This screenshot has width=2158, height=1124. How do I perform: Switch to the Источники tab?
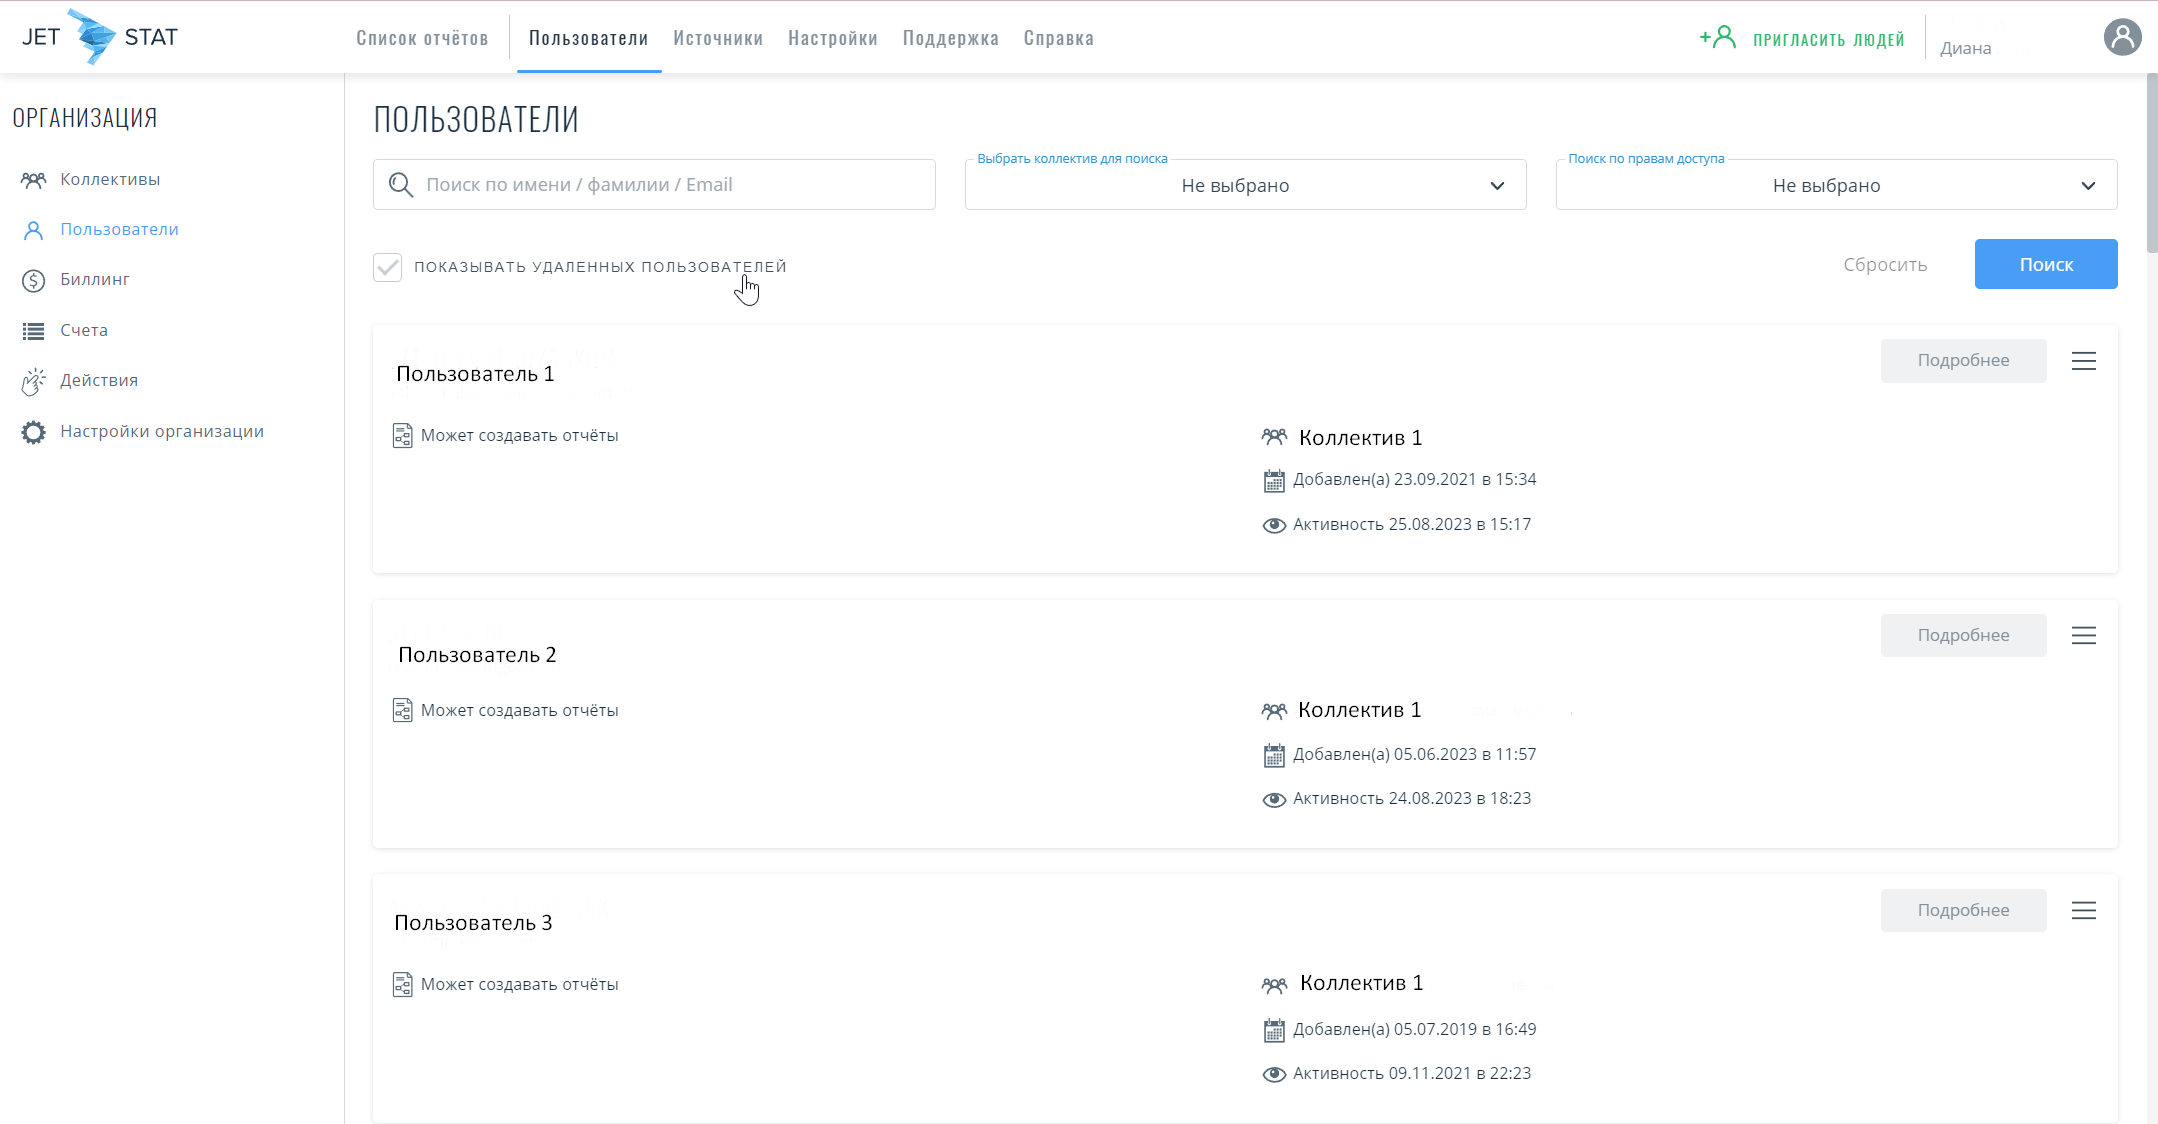717,38
